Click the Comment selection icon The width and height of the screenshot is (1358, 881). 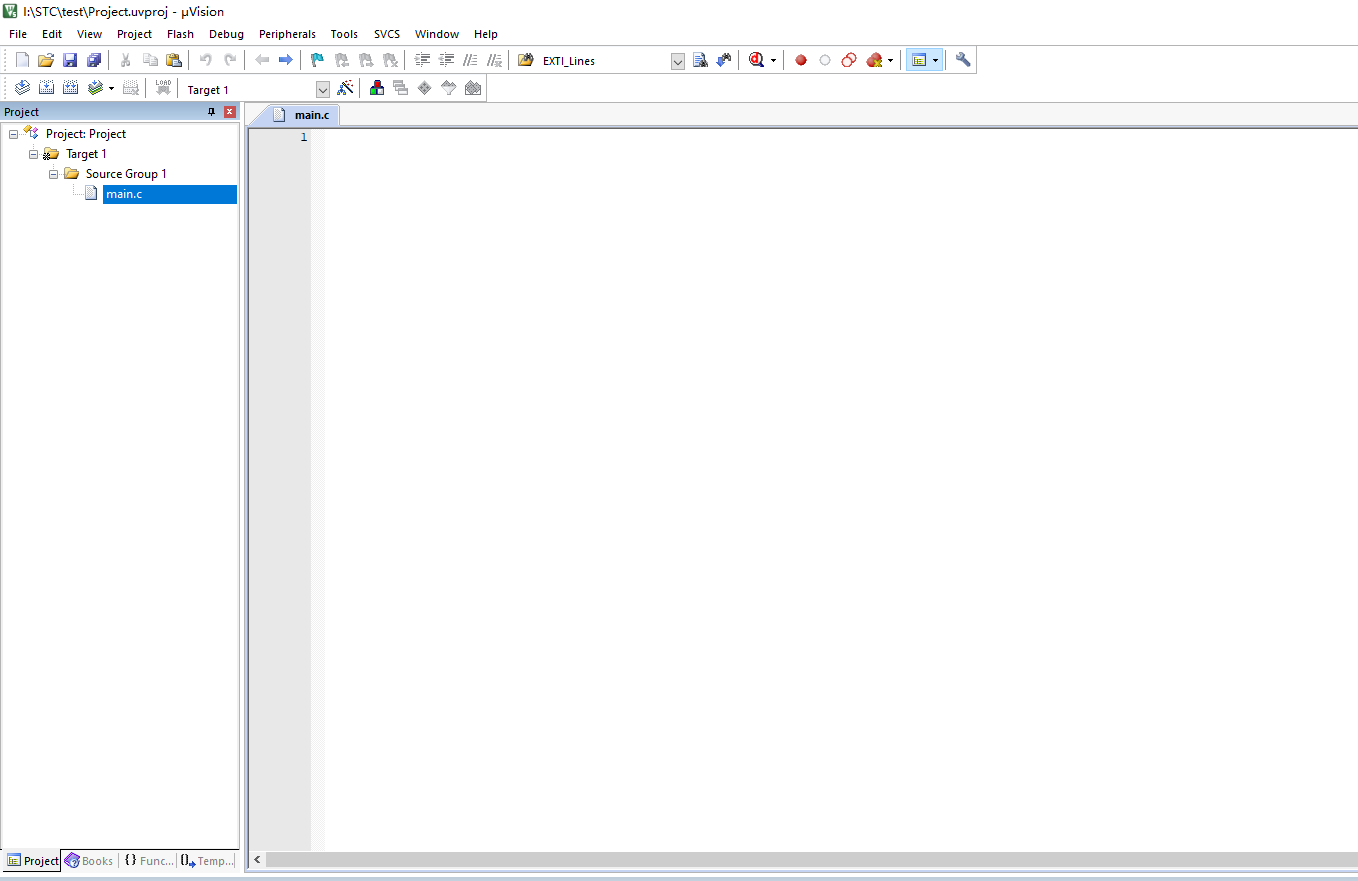pyautogui.click(x=471, y=60)
